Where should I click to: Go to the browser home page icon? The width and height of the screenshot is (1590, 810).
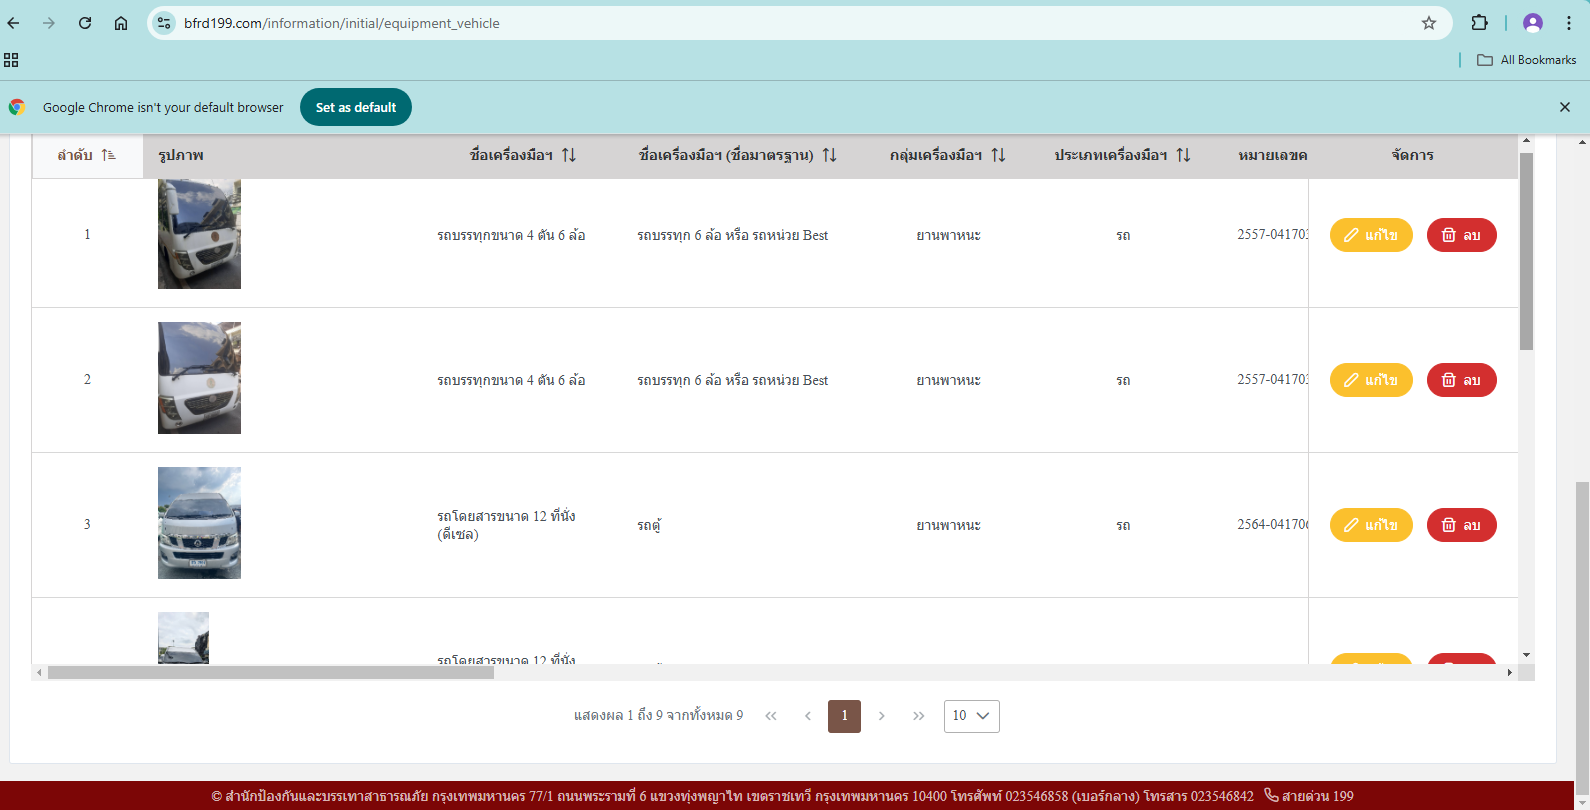point(121,23)
